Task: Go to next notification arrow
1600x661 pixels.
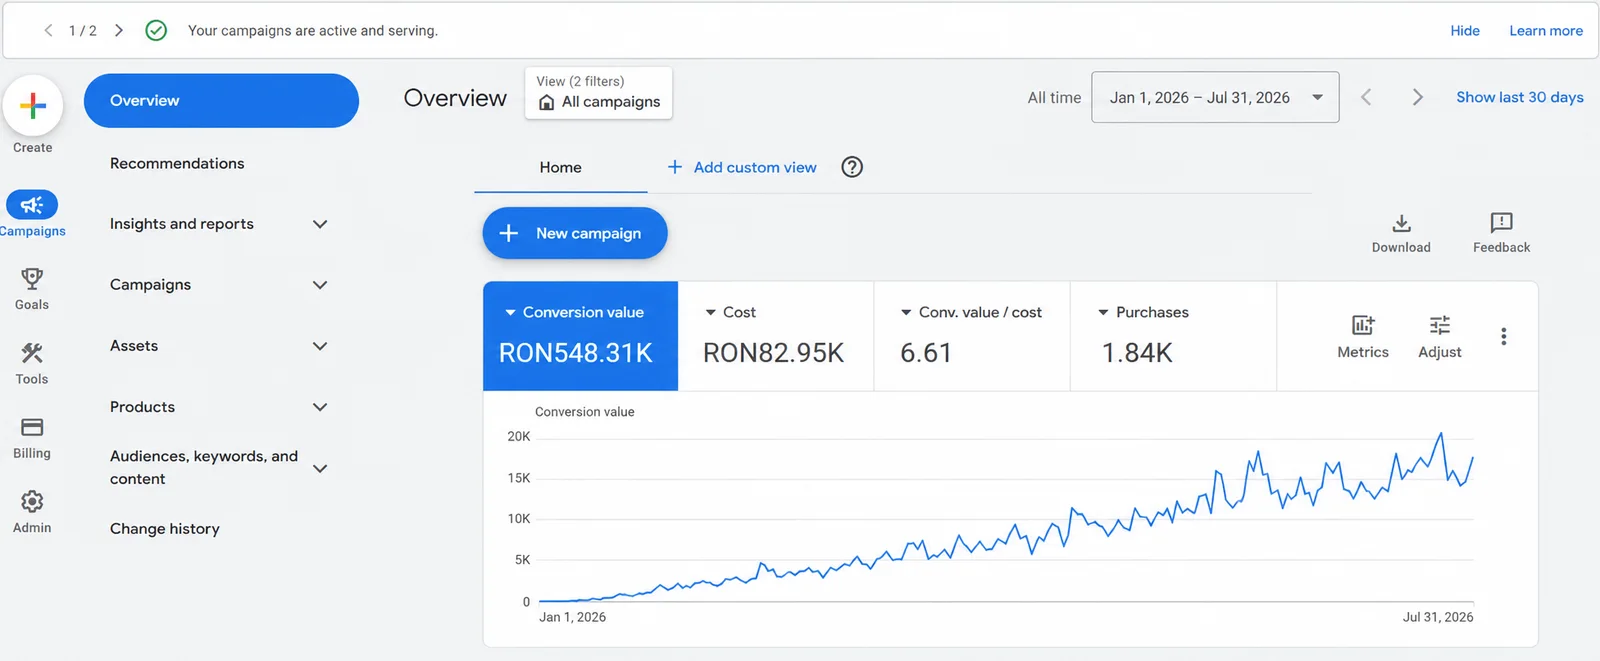Action: click(x=119, y=30)
